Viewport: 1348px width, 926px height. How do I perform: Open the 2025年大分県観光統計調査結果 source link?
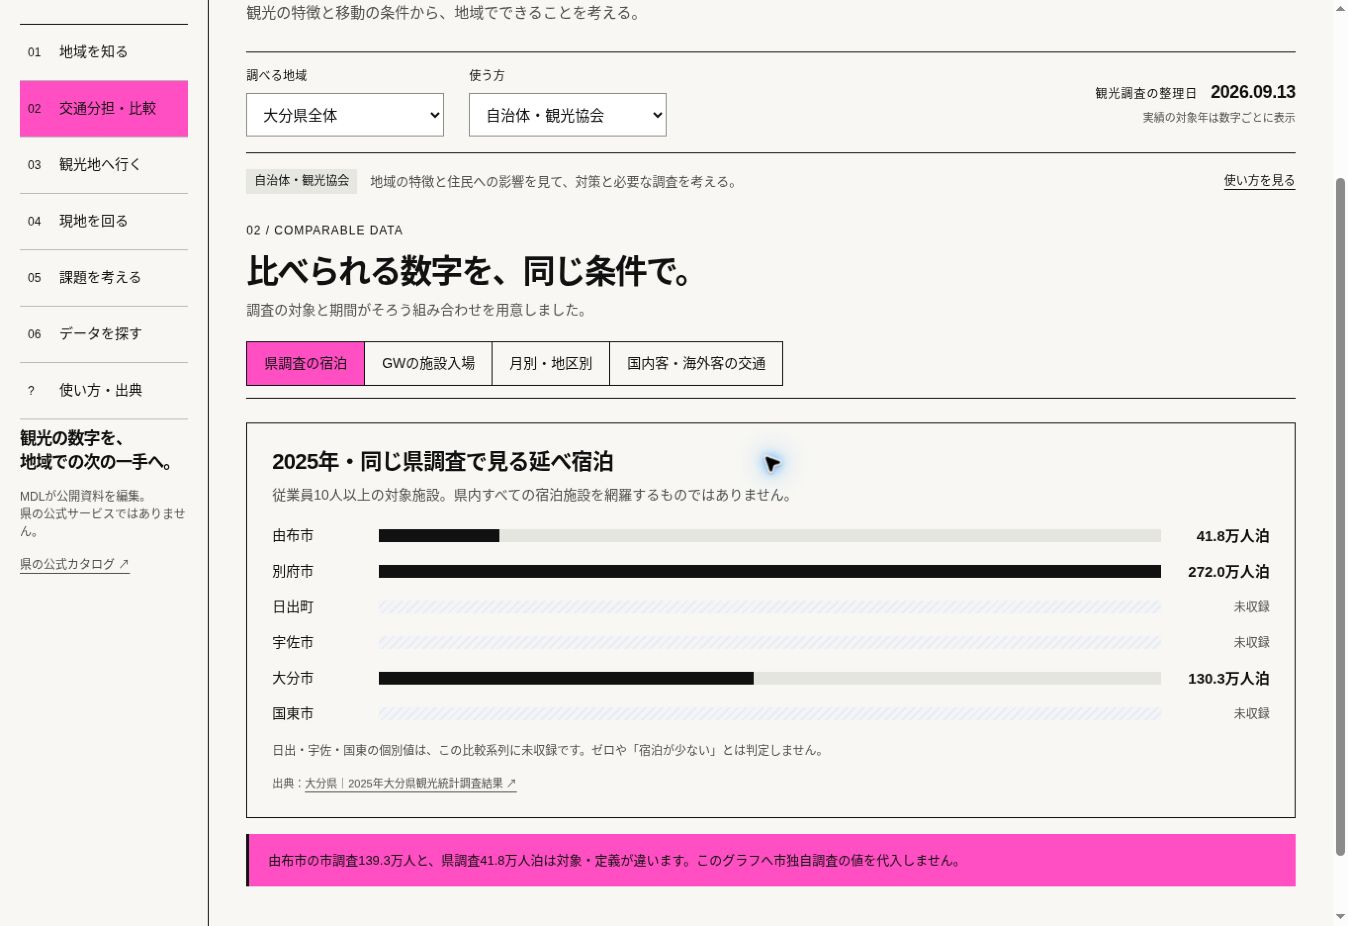pyautogui.click(x=411, y=784)
